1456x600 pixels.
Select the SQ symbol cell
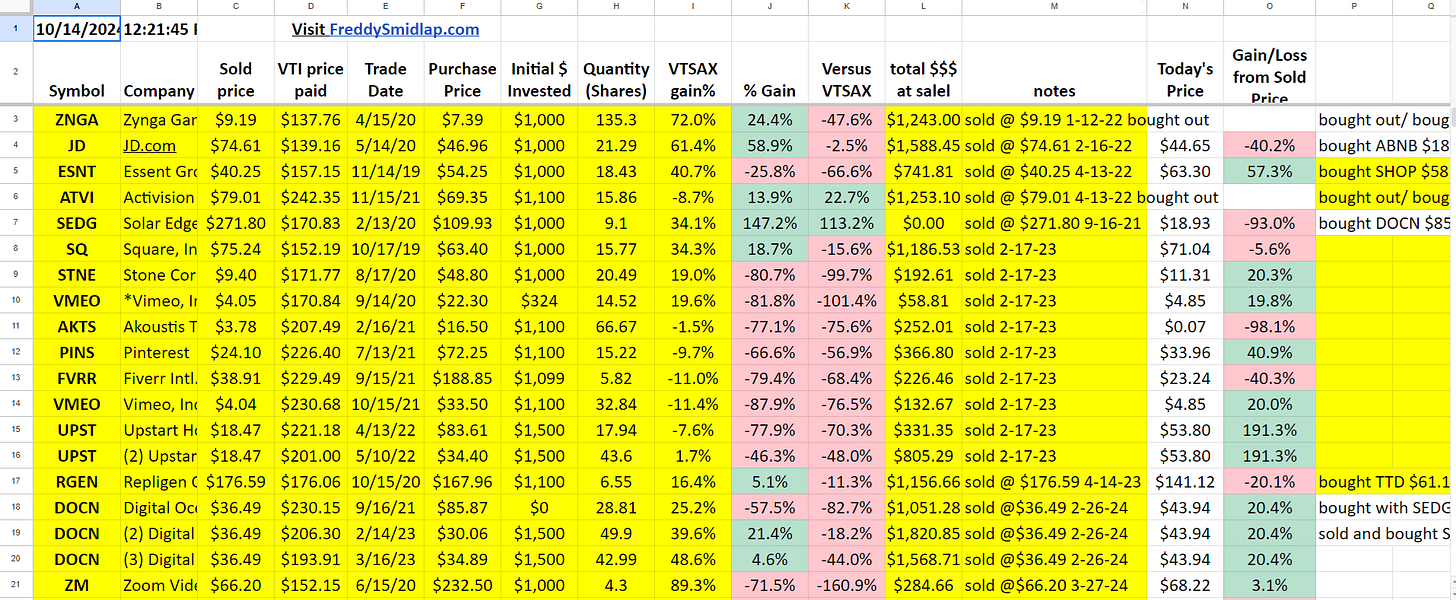[x=77, y=249]
